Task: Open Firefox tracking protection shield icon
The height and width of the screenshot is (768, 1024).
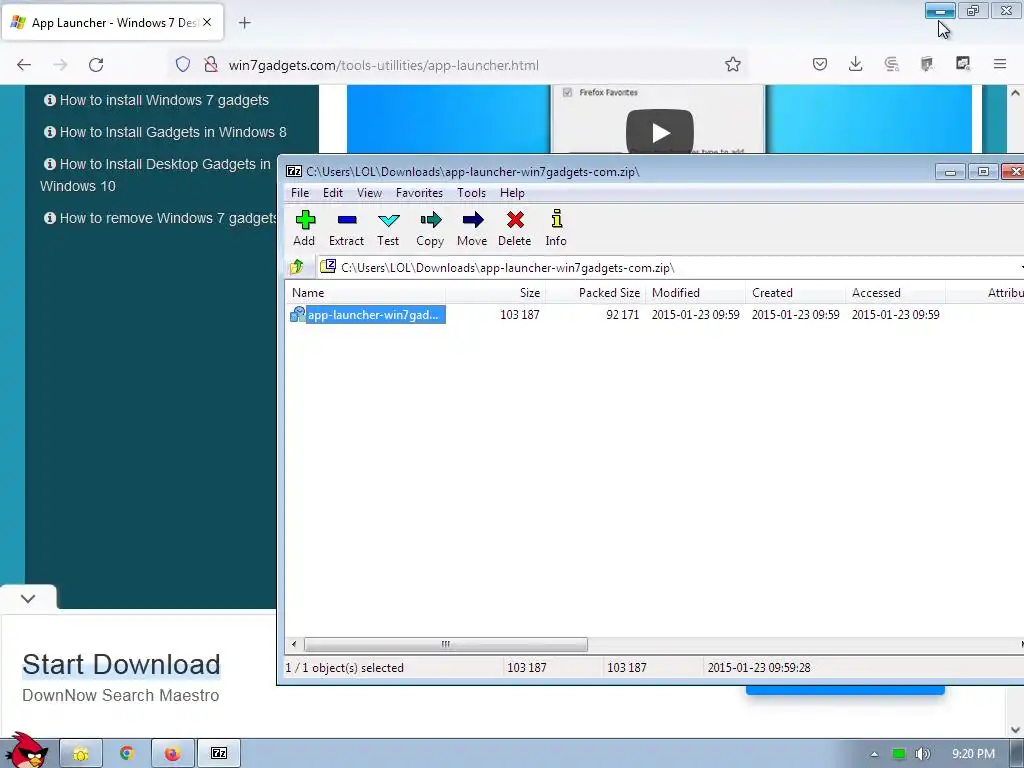Action: coord(183,65)
